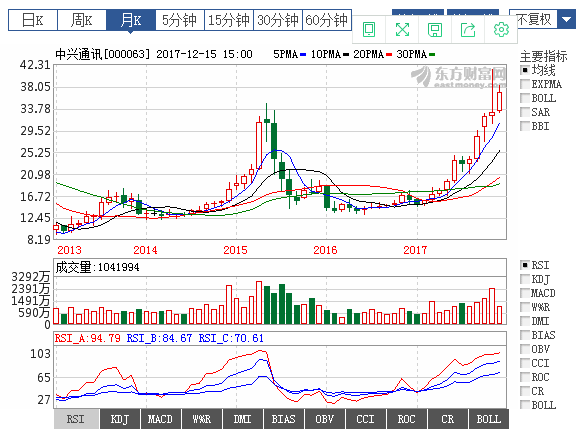The height and width of the screenshot is (437, 582).
Task: Enable the lower BOLL checkbox in side list
Action: tap(525, 405)
